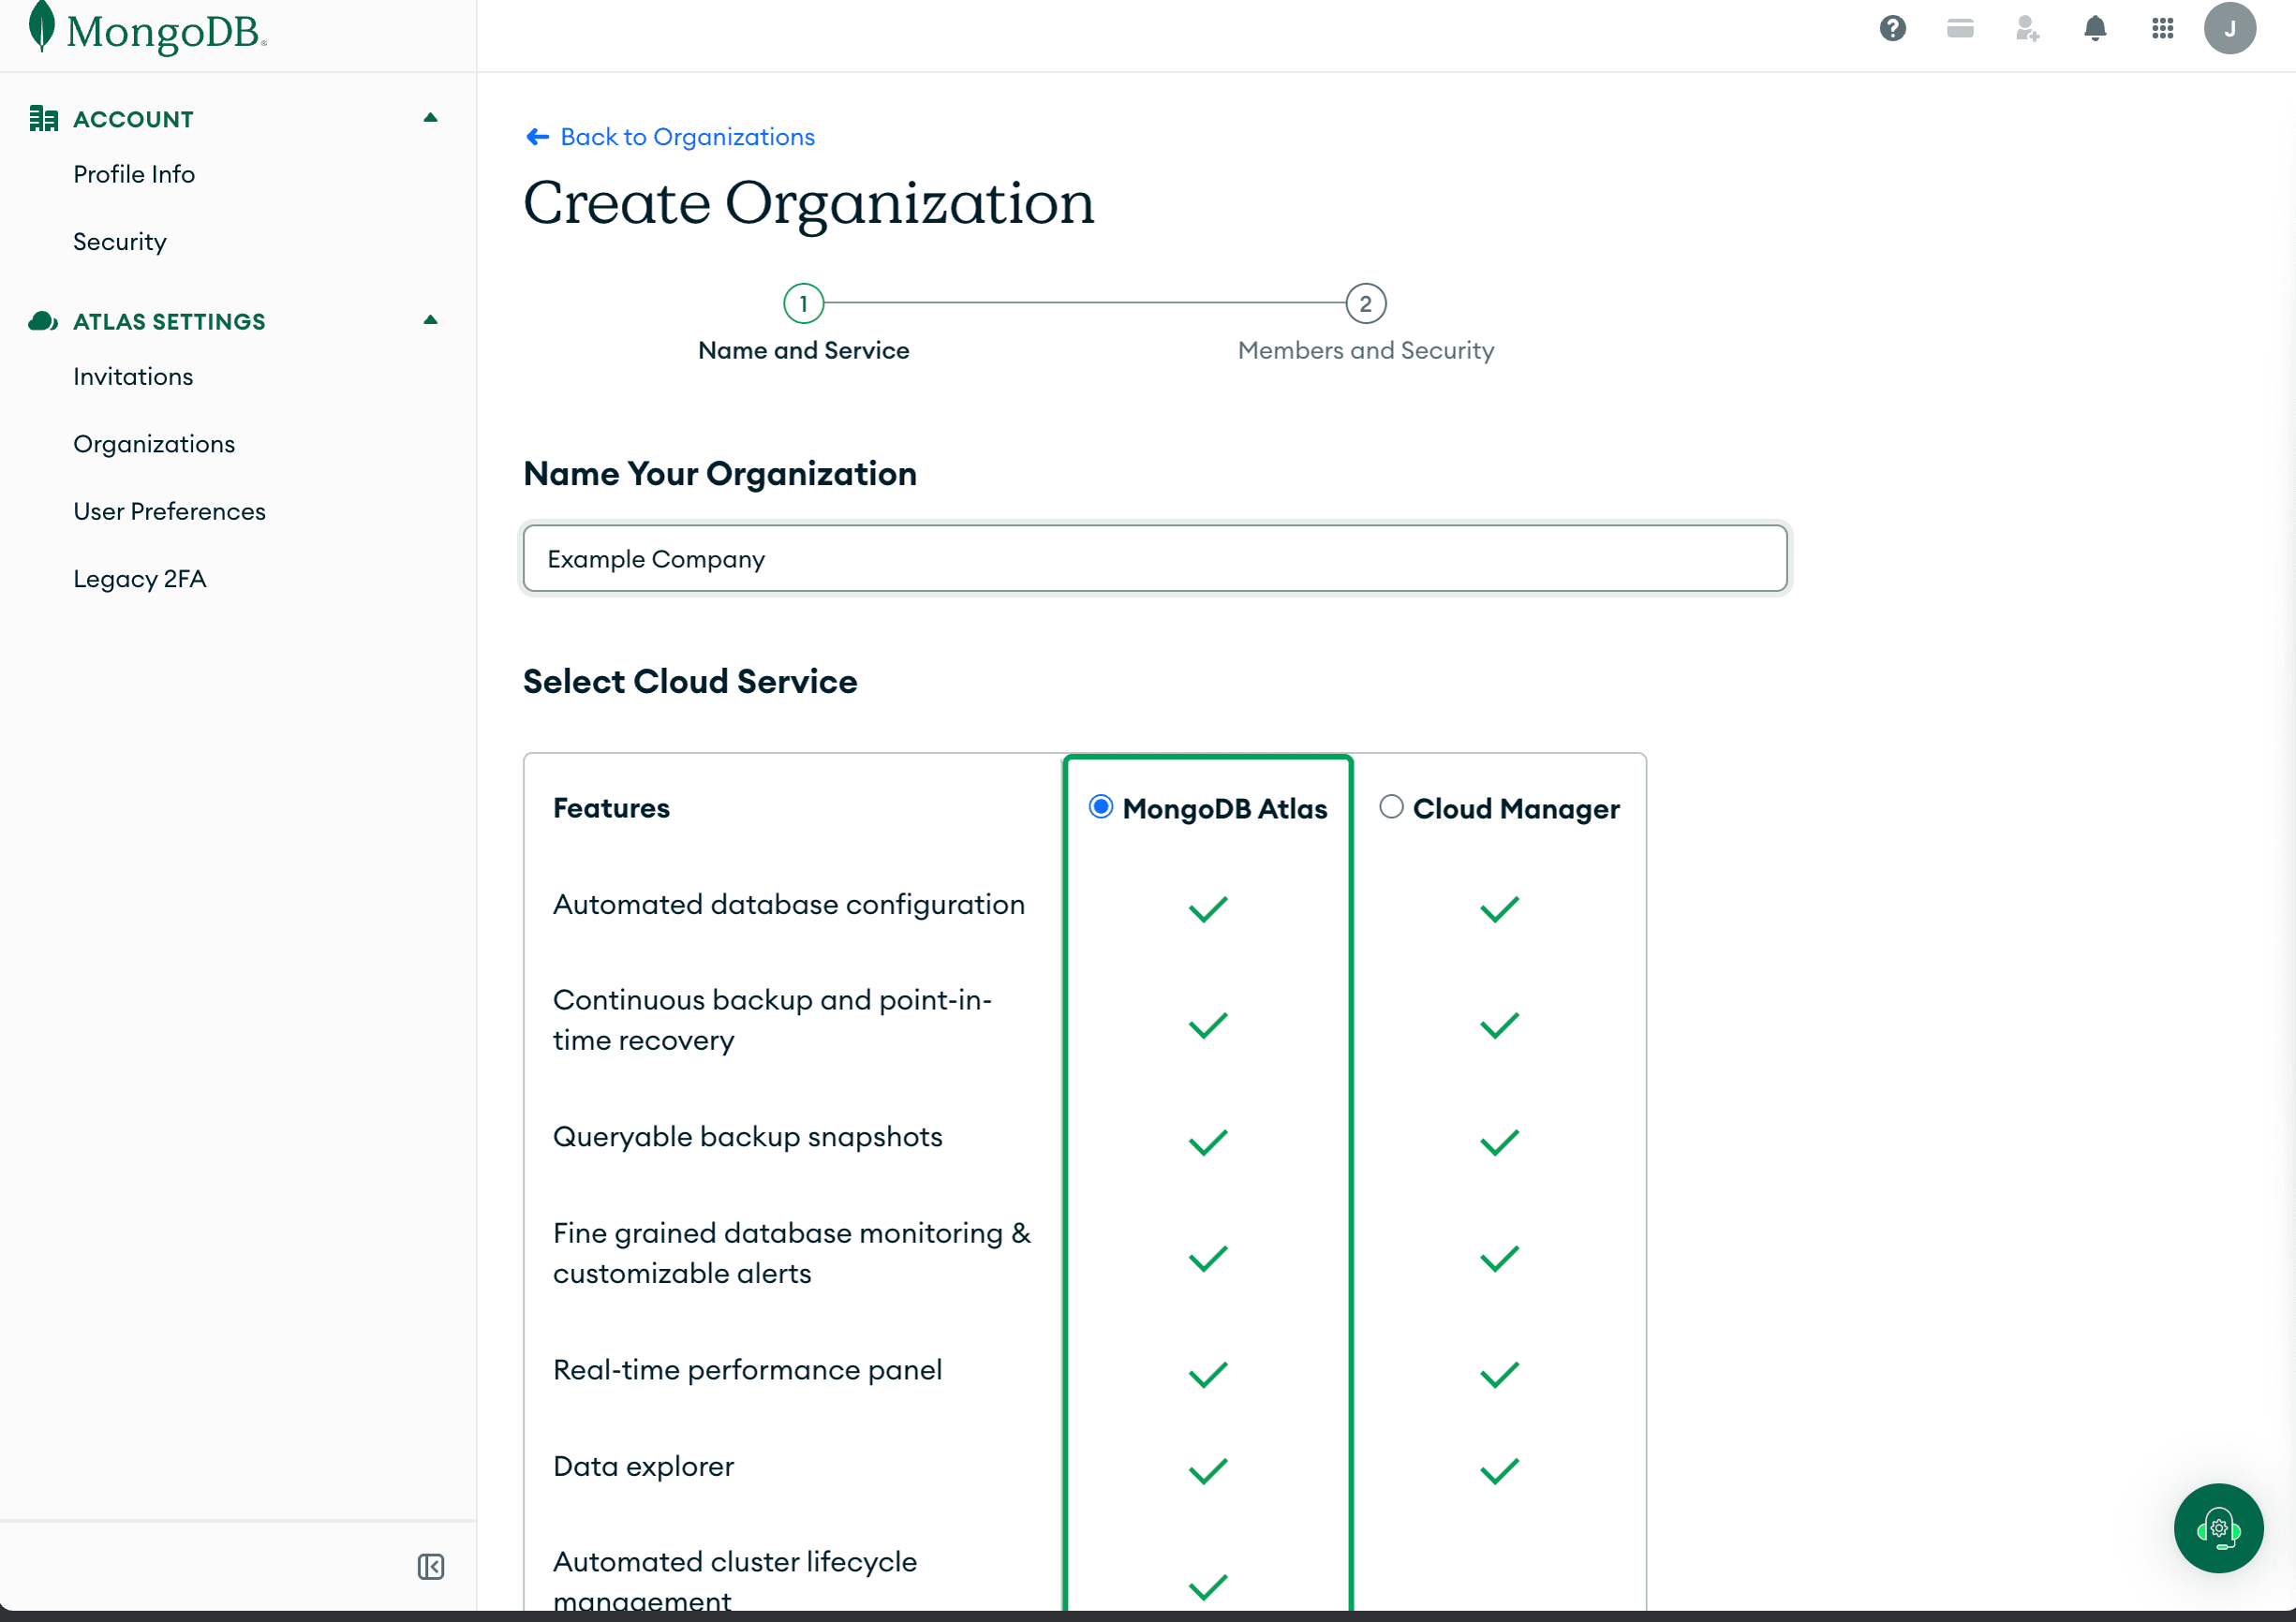Focus the organization name input field

click(1155, 559)
